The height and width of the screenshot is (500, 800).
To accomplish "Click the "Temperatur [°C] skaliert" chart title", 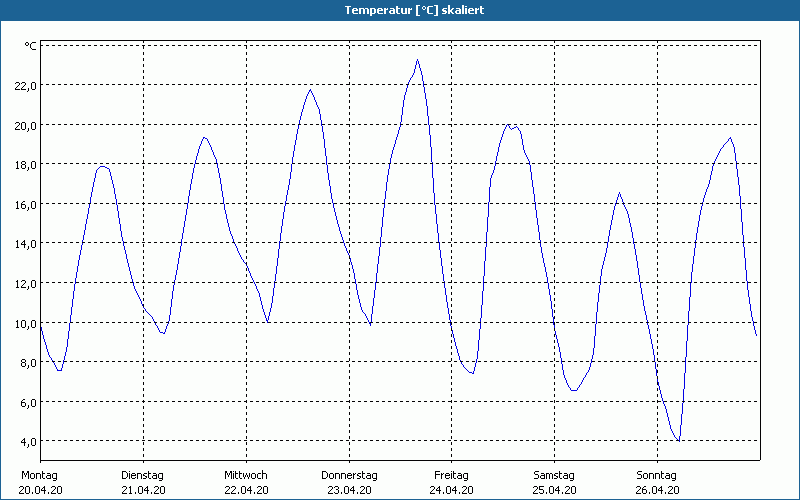I will point(400,10).
